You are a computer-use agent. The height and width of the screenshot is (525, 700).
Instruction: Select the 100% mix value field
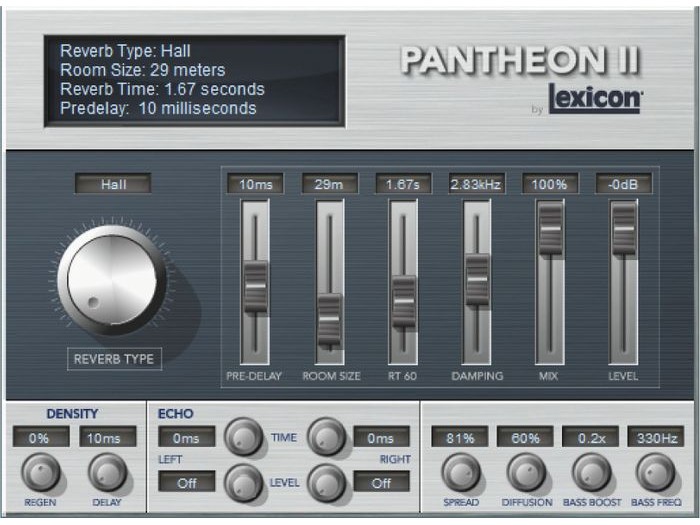coord(550,184)
